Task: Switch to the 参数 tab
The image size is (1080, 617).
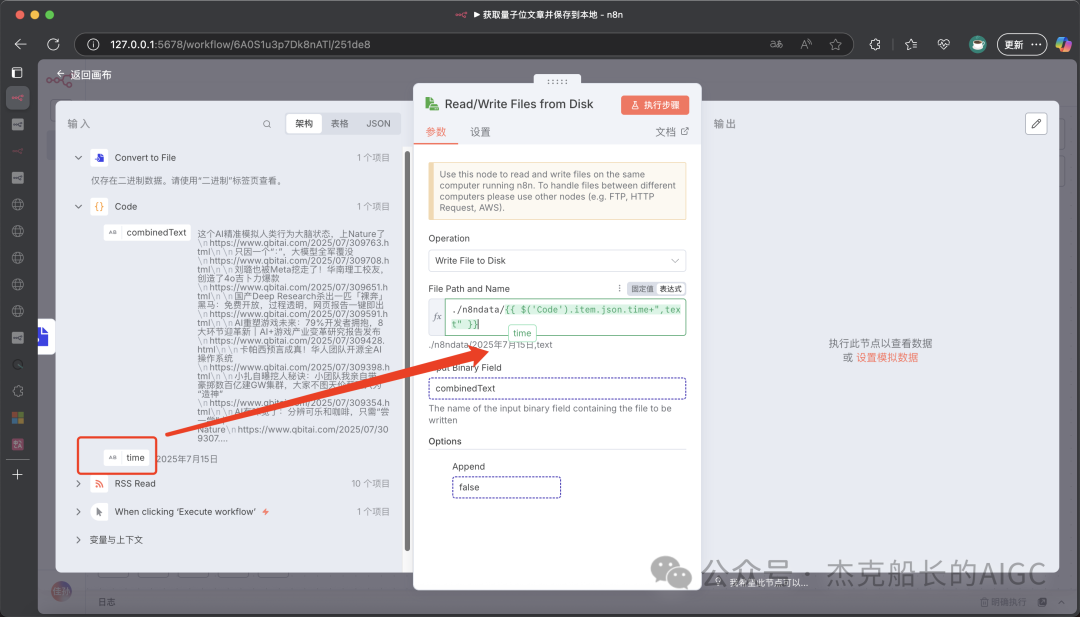Action: click(x=436, y=132)
